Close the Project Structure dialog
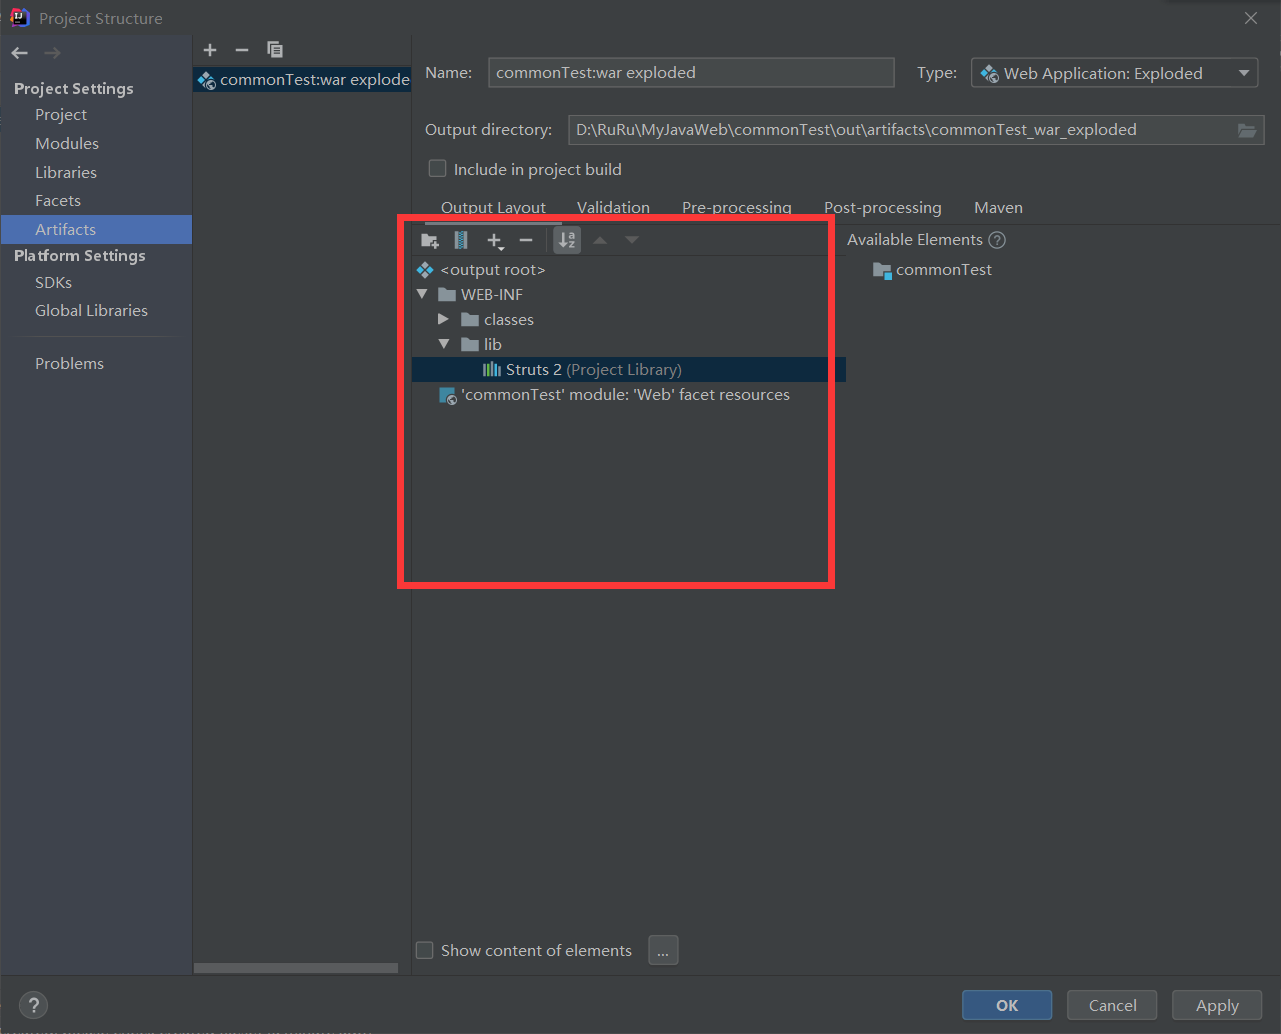 [x=1251, y=18]
